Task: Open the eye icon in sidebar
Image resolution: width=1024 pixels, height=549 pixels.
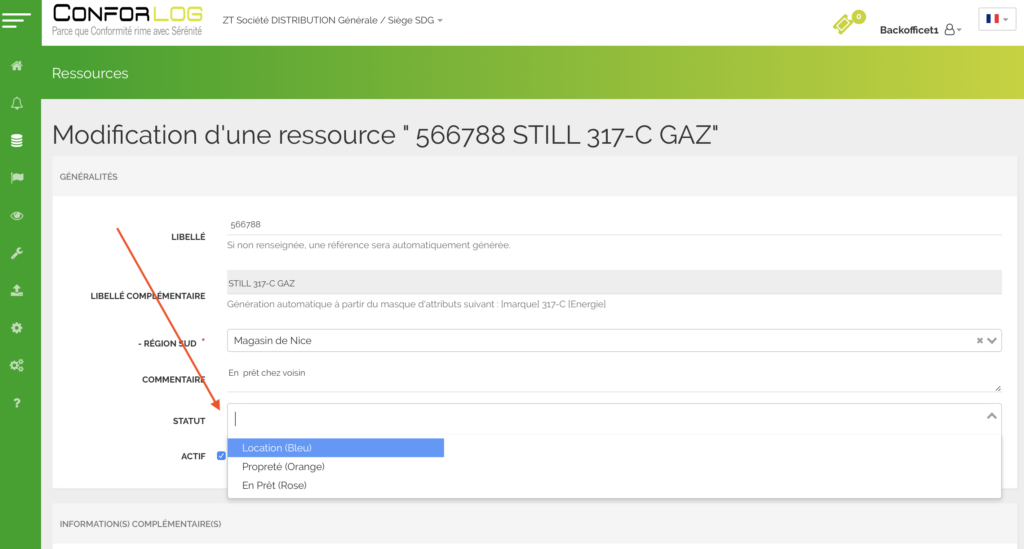Action: (17, 216)
